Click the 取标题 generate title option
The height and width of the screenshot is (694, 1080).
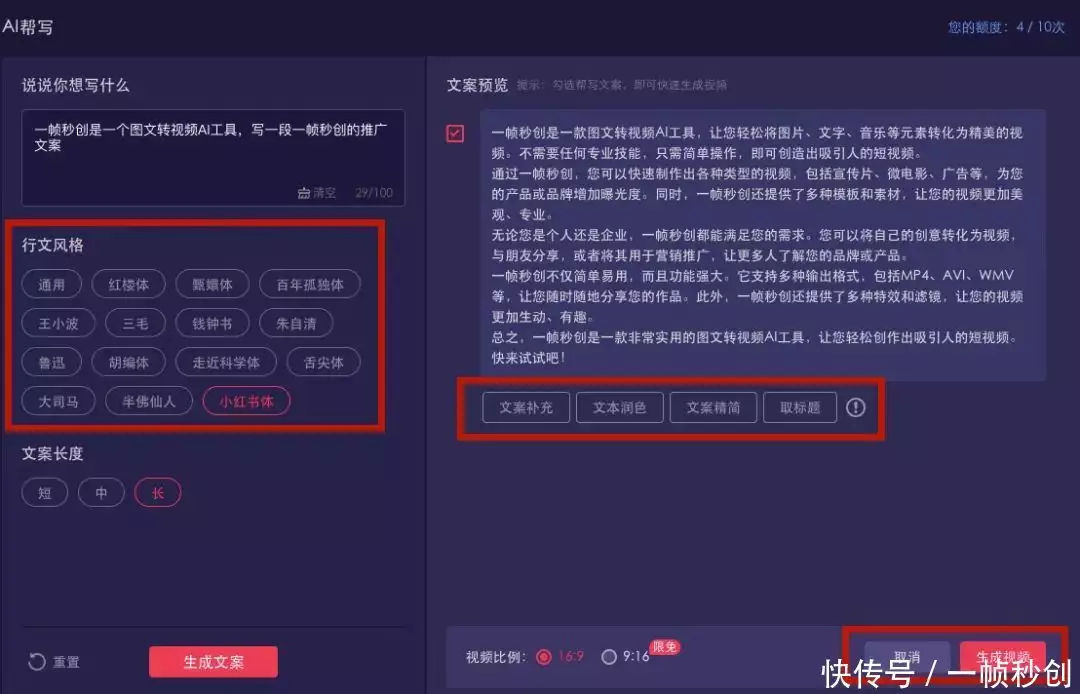800,407
